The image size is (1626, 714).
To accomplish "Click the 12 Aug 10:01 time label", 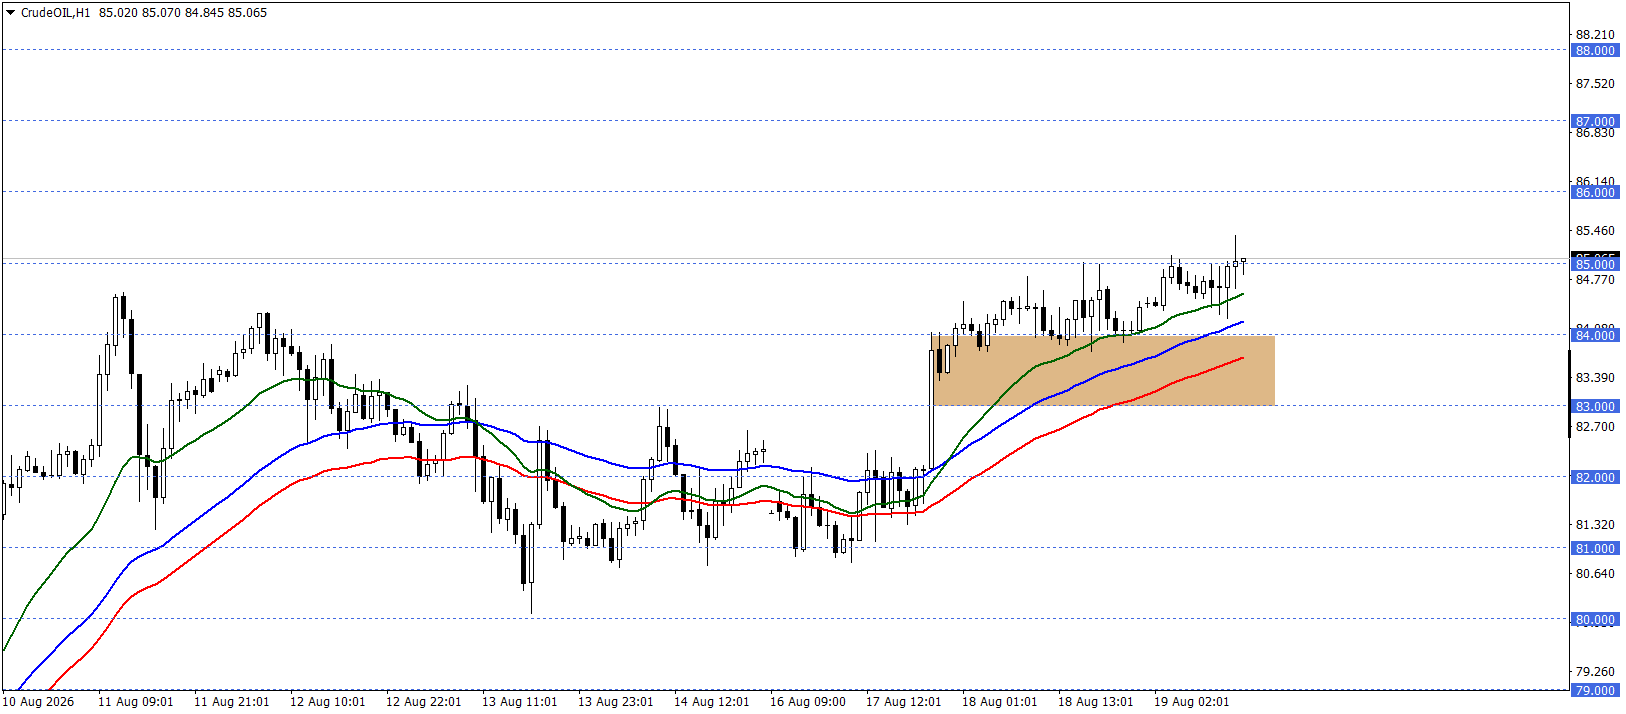I will pos(327,702).
